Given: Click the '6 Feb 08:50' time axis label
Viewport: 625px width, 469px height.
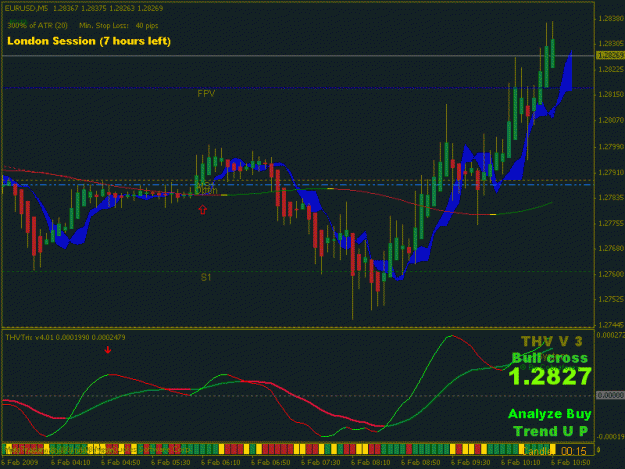Looking at the screenshot, I should 421,463.
